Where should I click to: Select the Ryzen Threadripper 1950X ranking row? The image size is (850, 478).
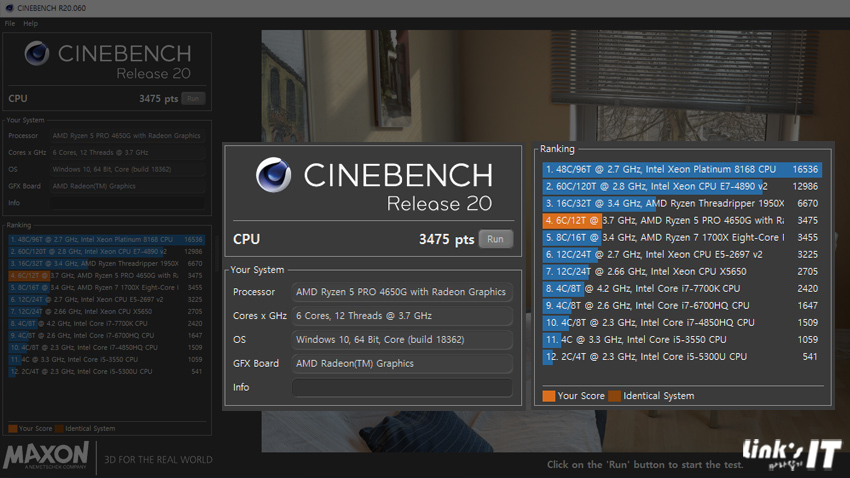tap(107, 263)
